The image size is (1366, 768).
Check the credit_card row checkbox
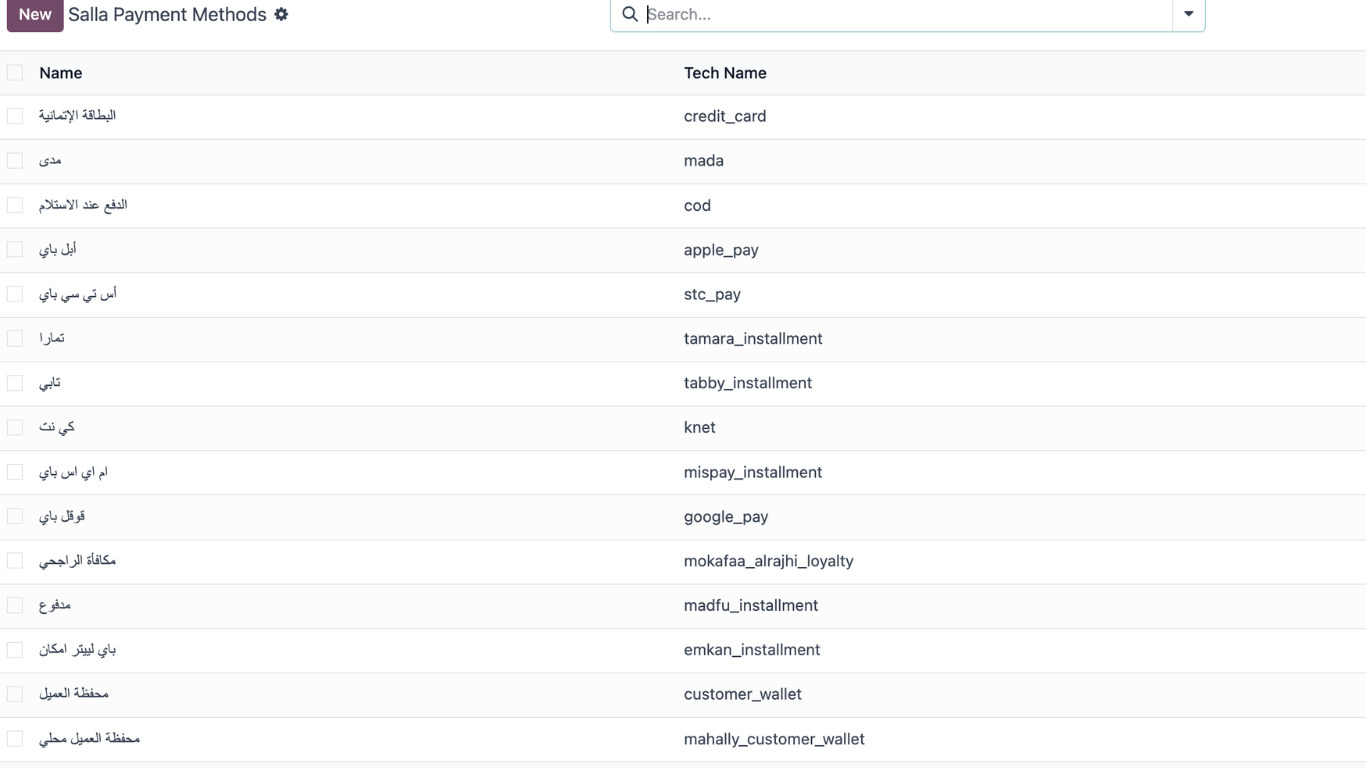15,116
